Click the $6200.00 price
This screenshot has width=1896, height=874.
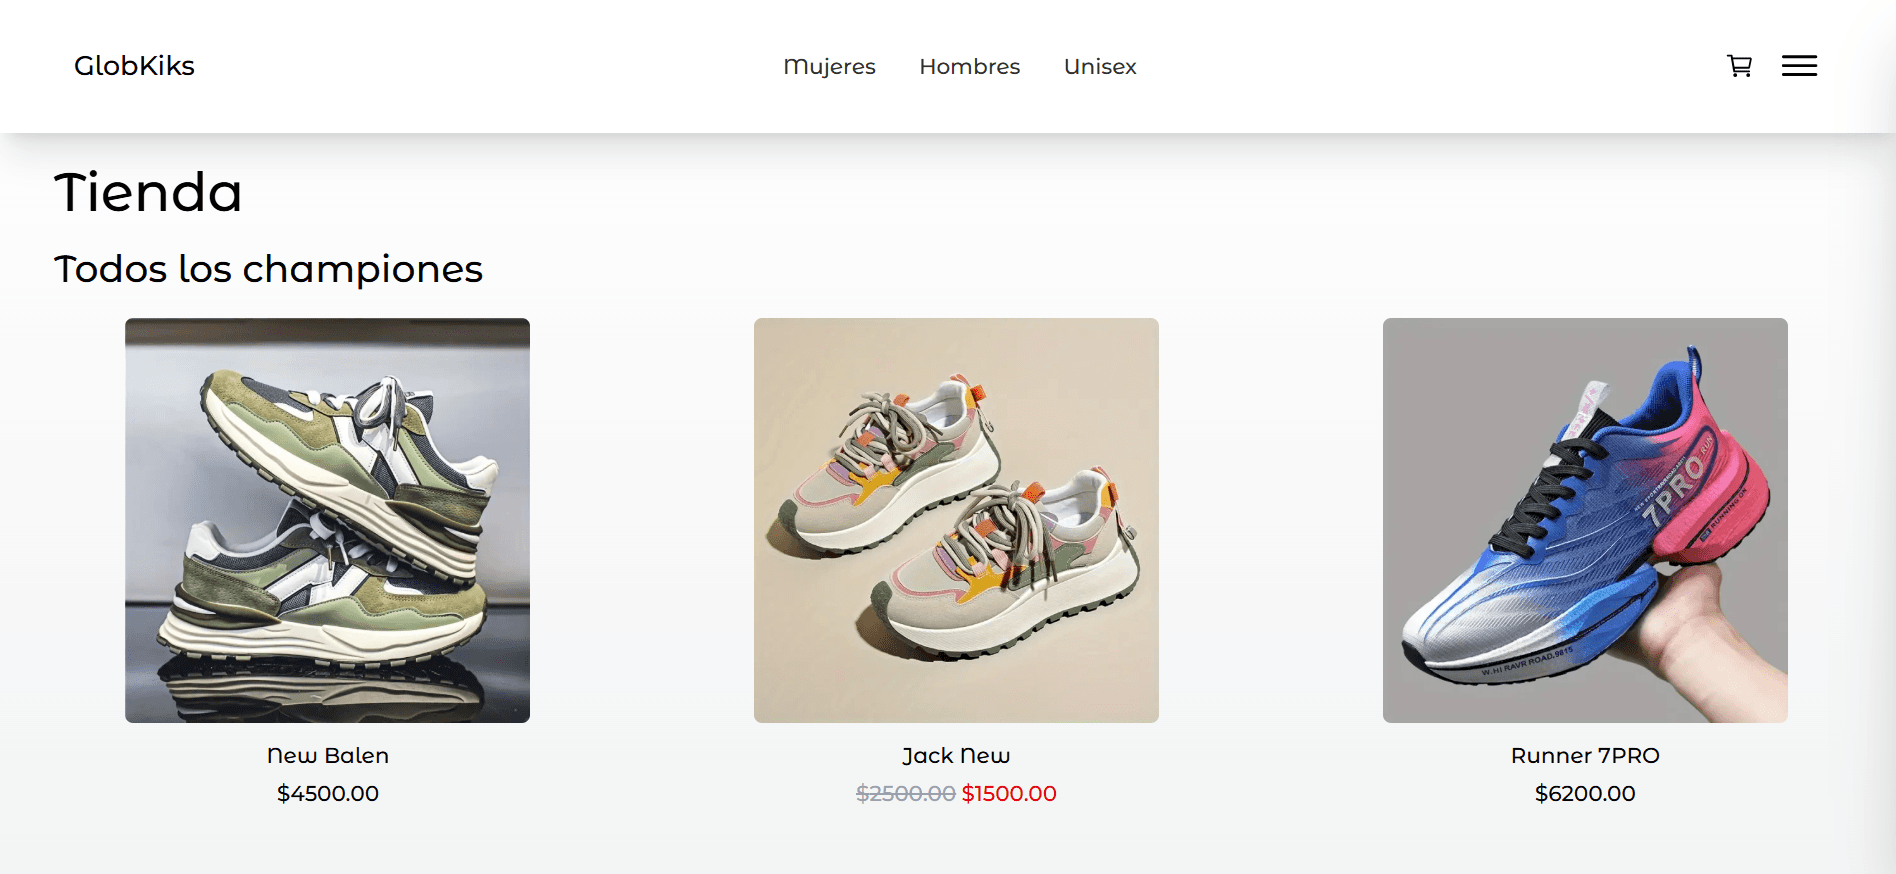[x=1585, y=794]
